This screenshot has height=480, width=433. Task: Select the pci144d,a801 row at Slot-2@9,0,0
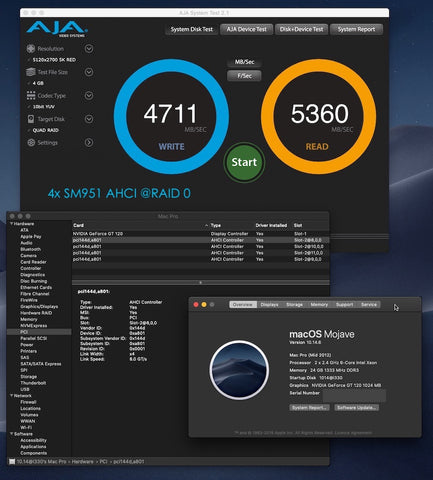pos(201,259)
